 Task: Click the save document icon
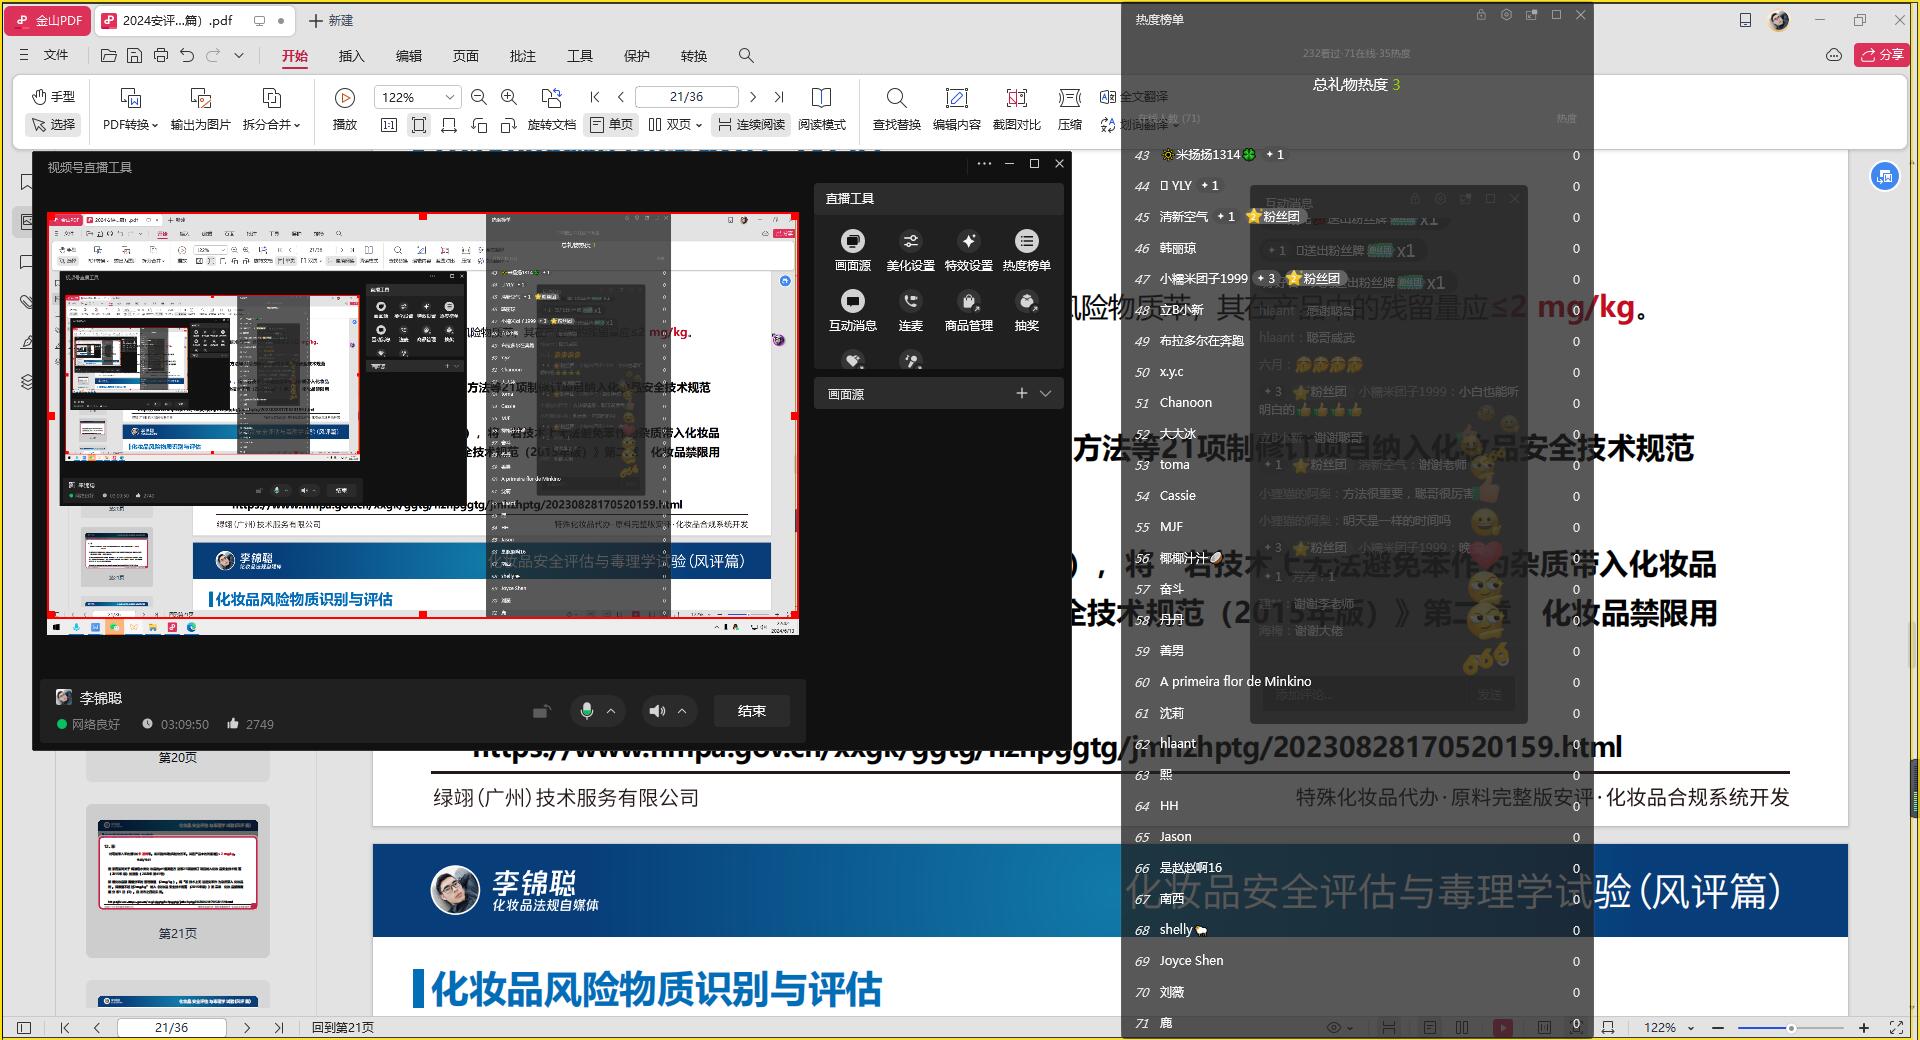coord(134,55)
